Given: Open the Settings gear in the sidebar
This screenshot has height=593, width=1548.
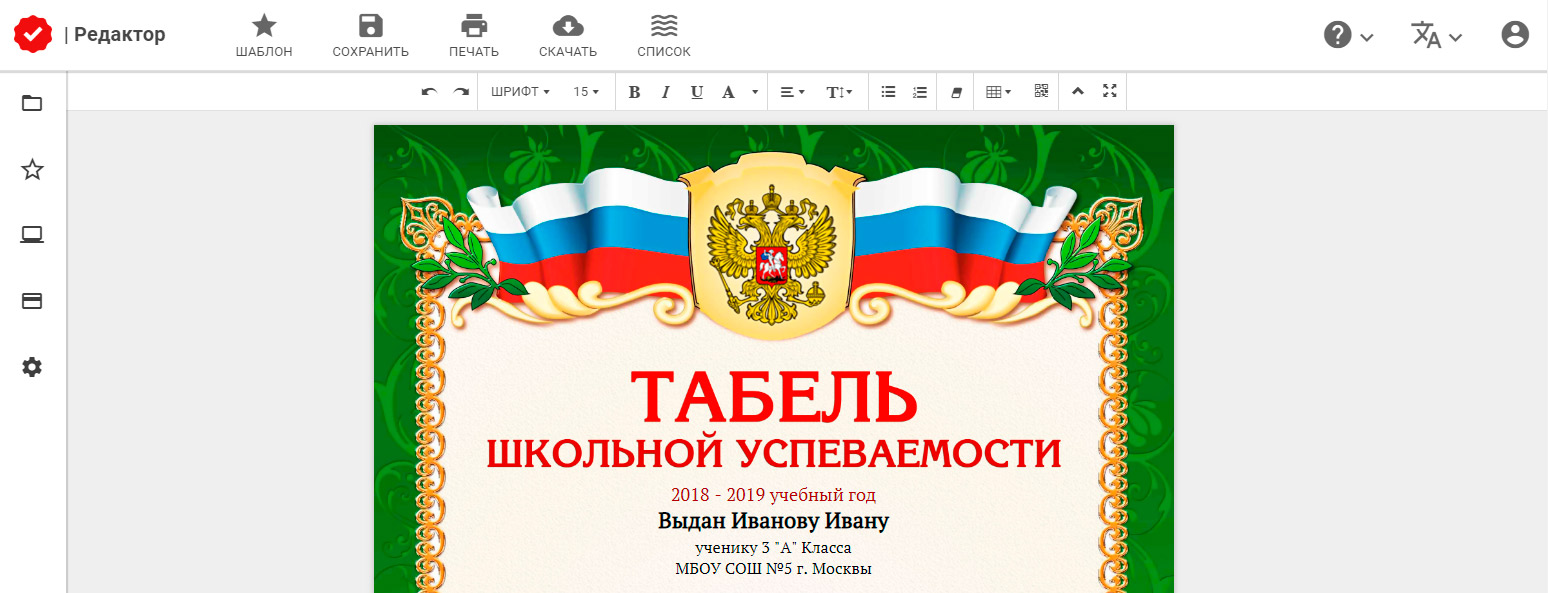Looking at the screenshot, I should [31, 367].
